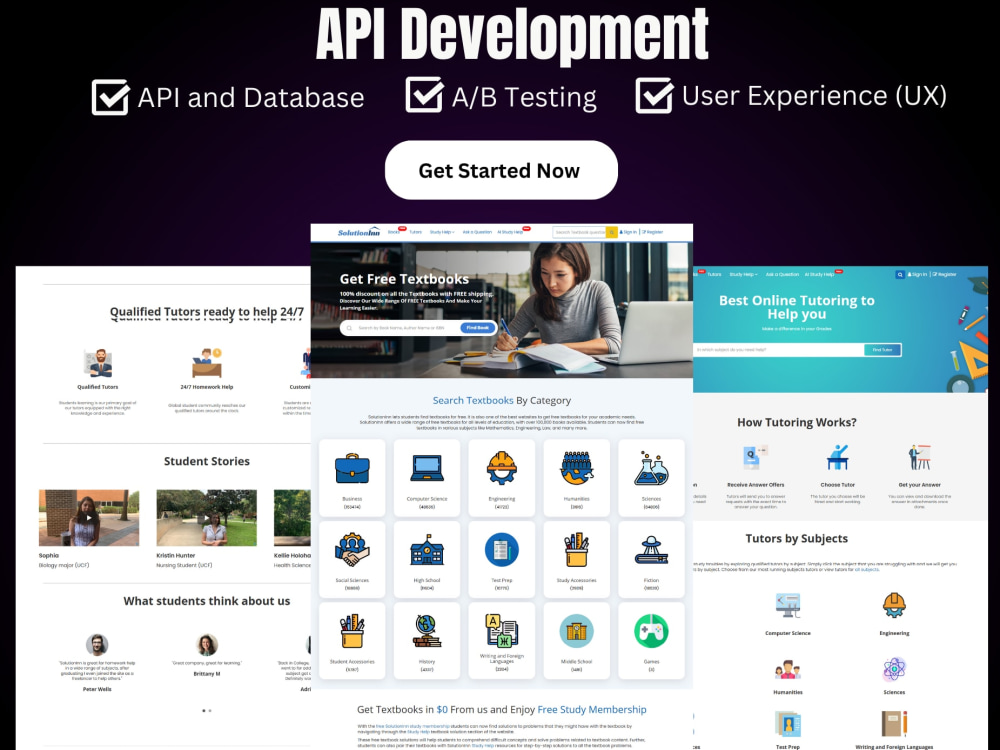The width and height of the screenshot is (1000, 750).
Task: Play Kristin Hunter's student story video
Action: click(207, 518)
